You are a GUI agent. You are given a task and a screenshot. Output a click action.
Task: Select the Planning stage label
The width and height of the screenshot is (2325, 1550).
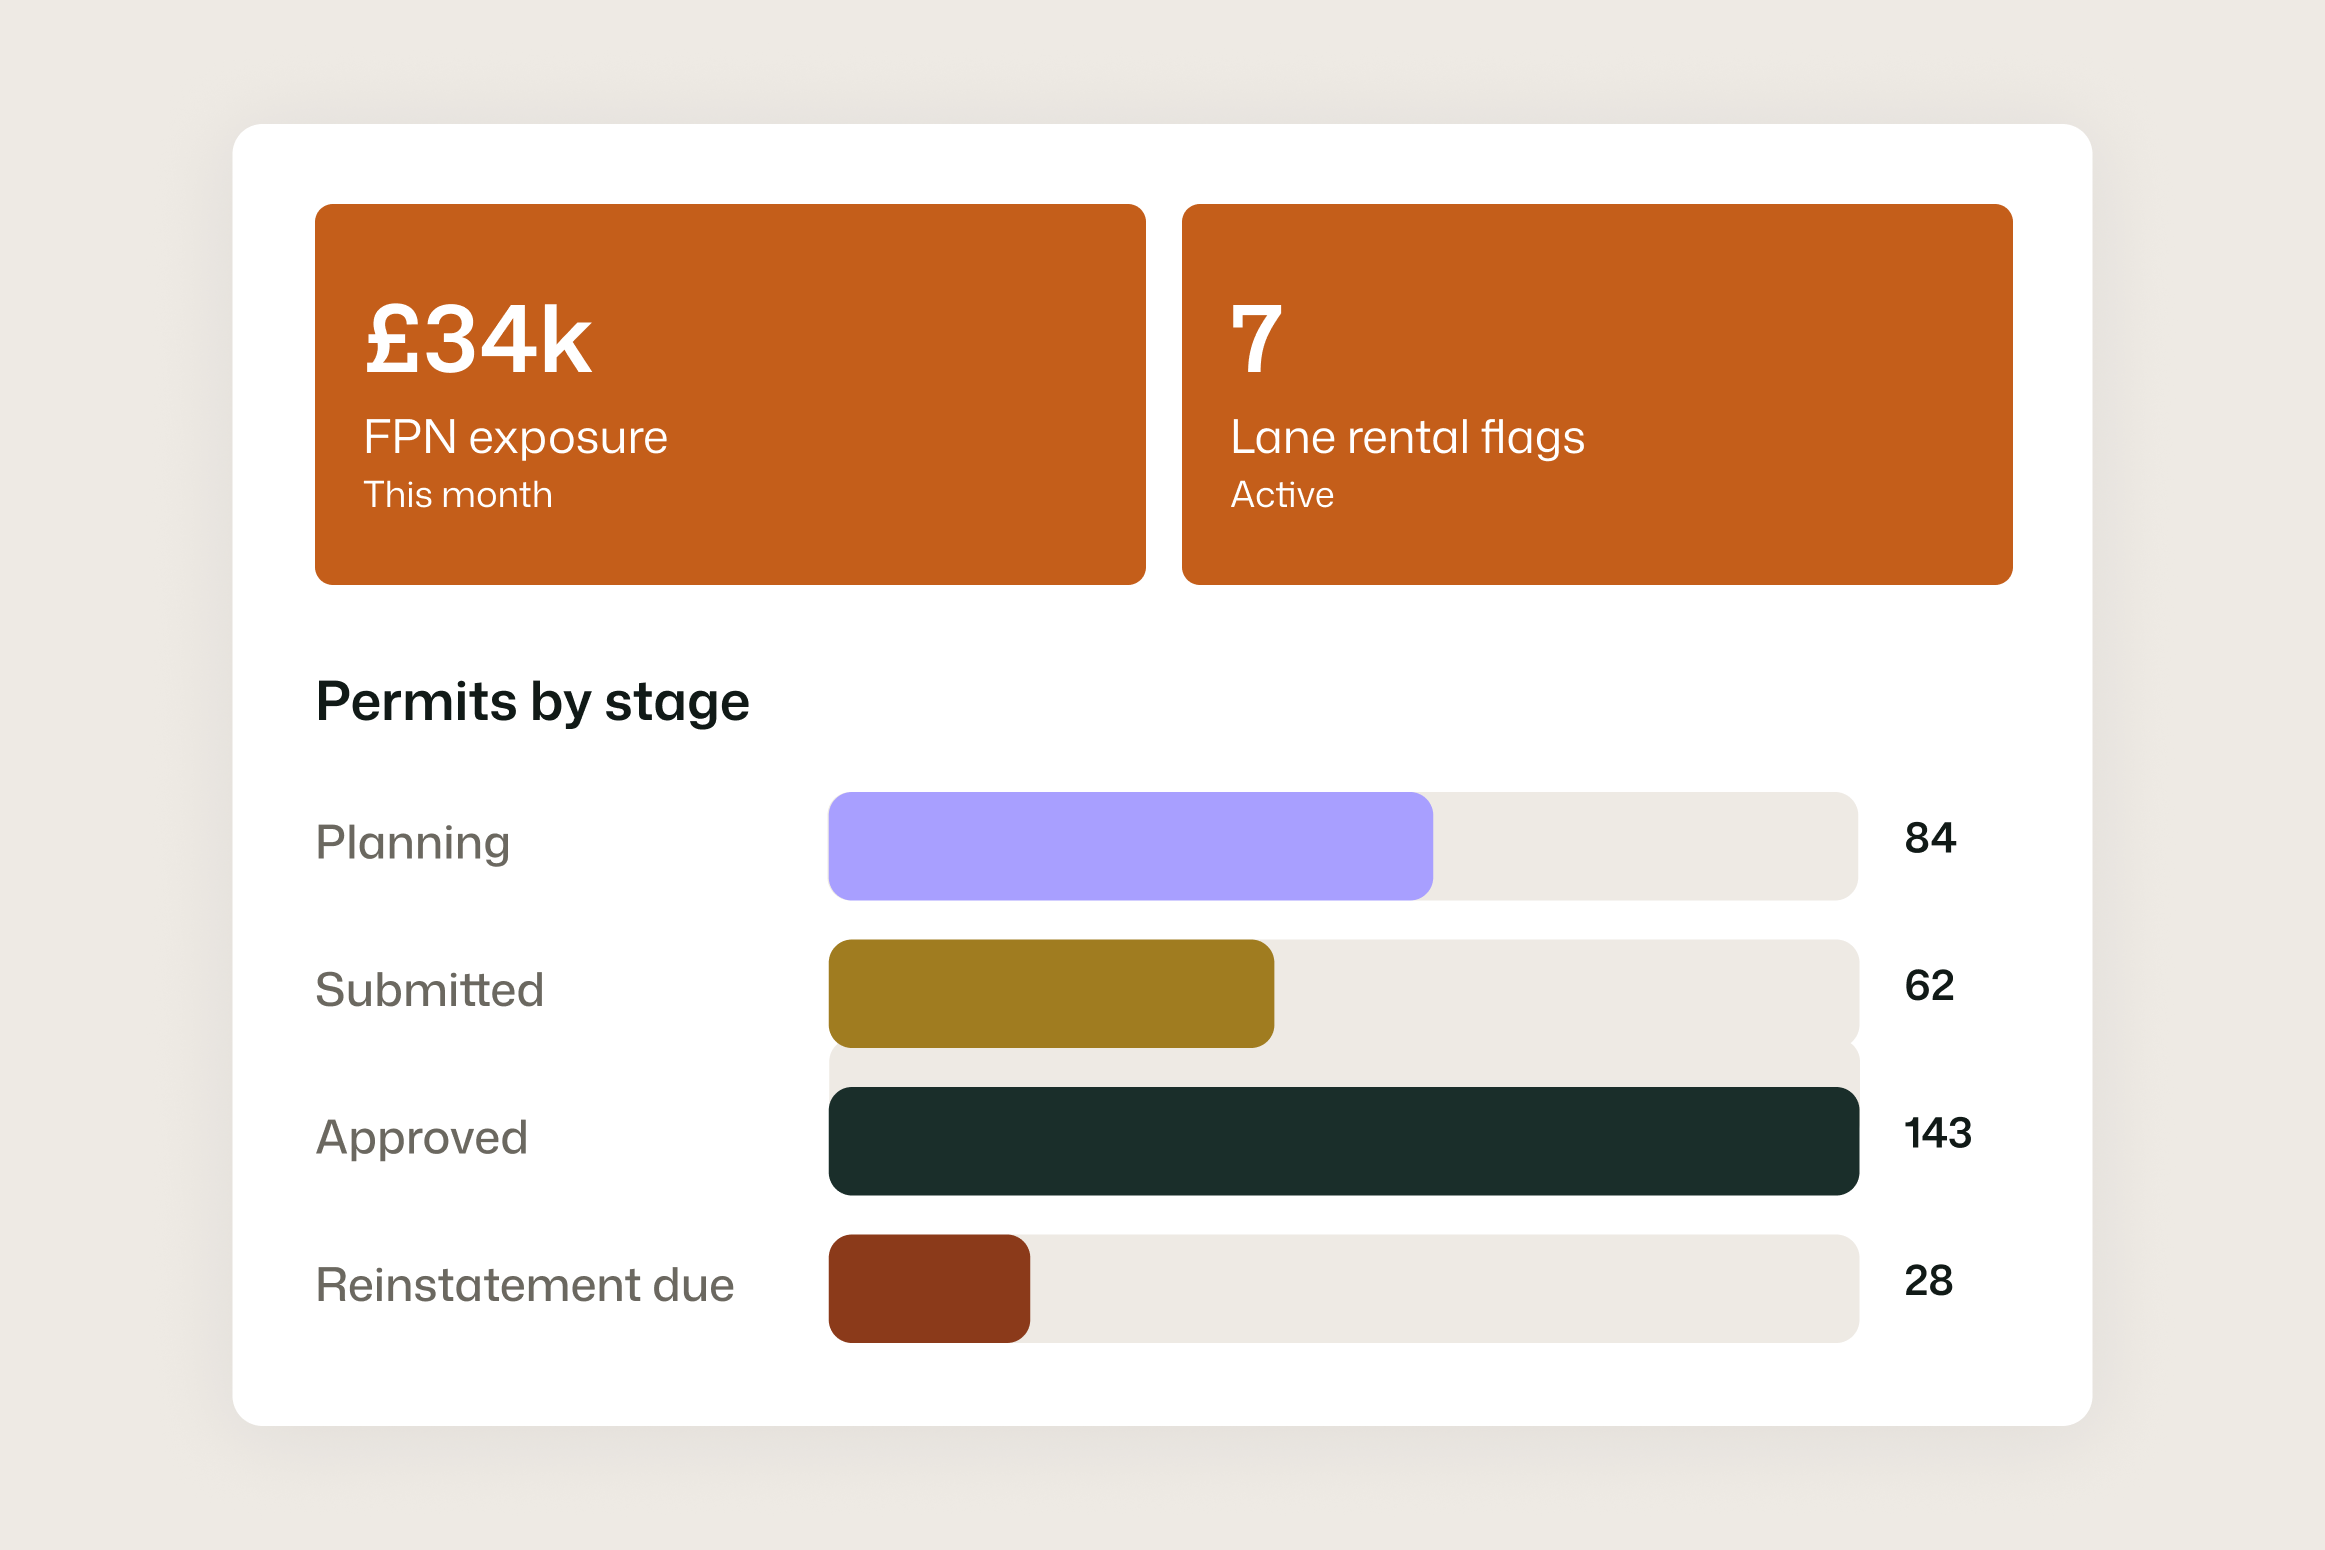(x=412, y=843)
